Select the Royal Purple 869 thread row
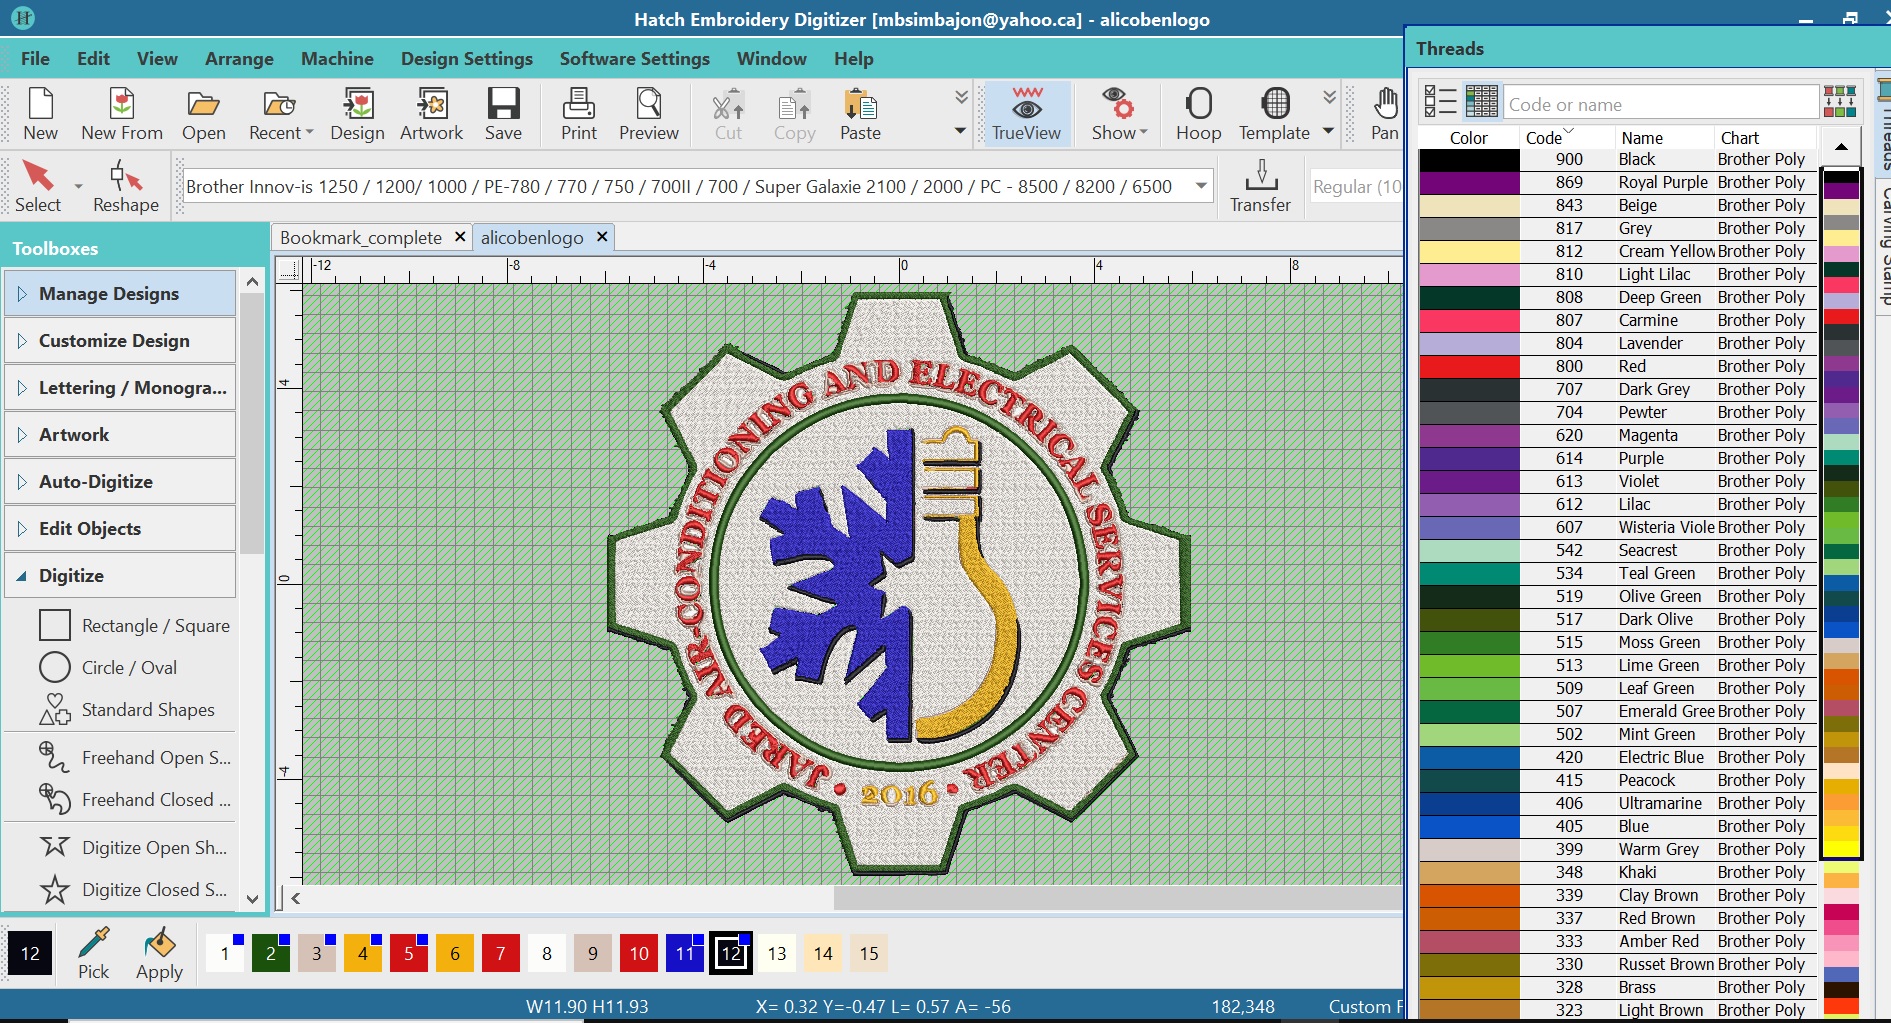 point(1616,182)
